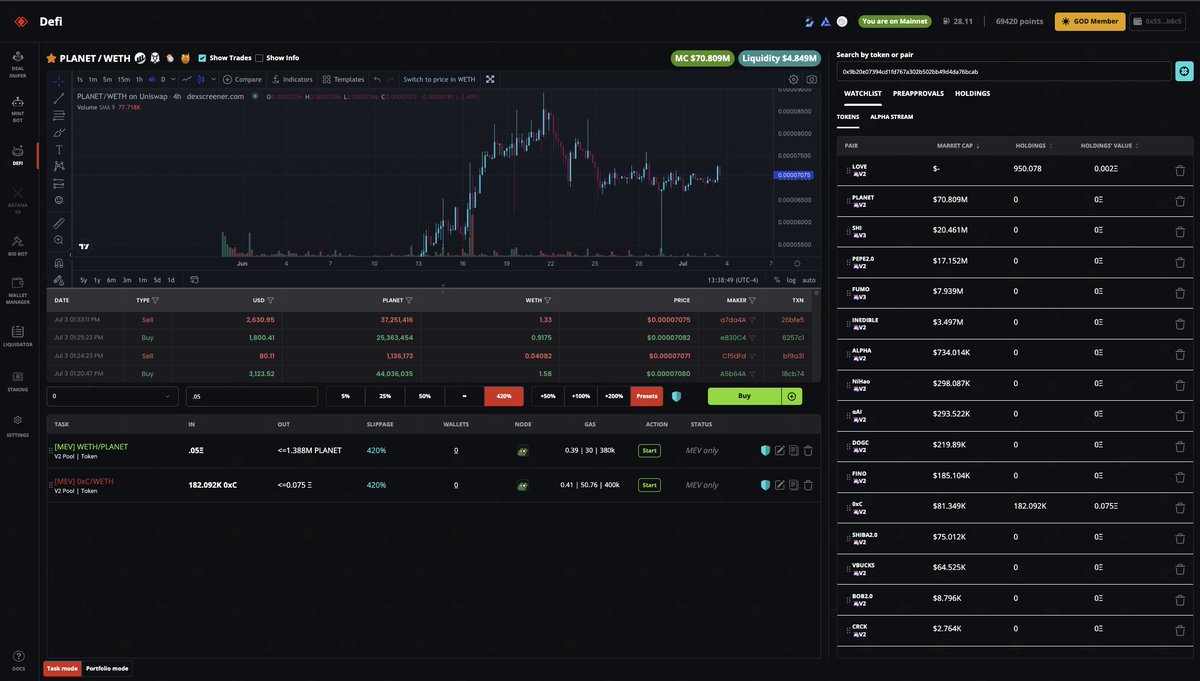The width and height of the screenshot is (1200, 681).
Task: Open the USD column filter
Action: (x=271, y=300)
